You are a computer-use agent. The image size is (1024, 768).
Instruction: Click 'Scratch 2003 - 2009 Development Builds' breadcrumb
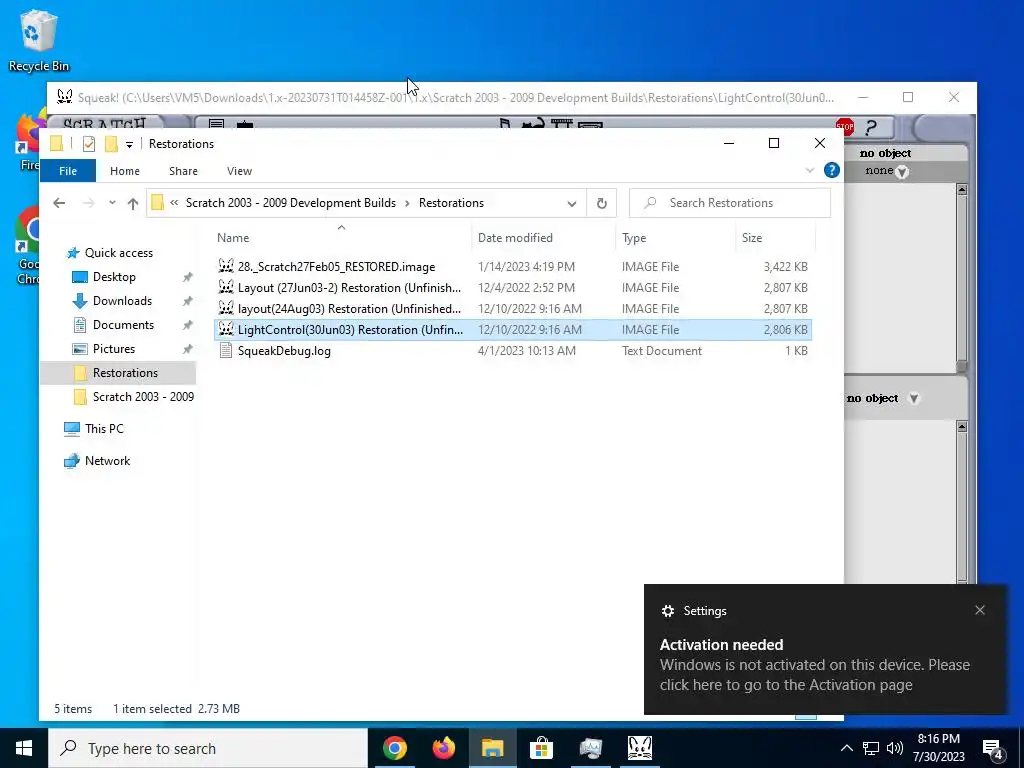pyautogui.click(x=291, y=203)
